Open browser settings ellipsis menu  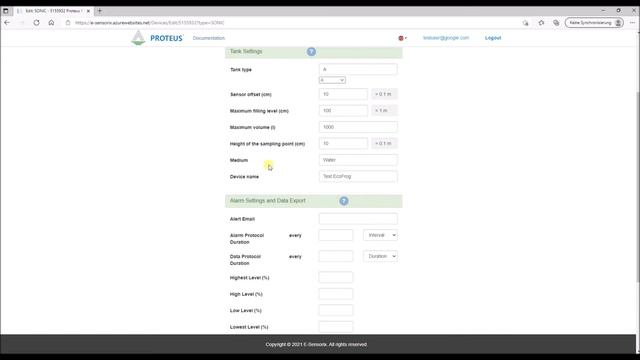(x=632, y=23)
